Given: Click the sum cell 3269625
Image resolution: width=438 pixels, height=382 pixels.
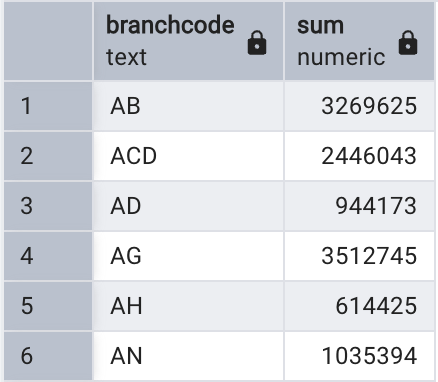Looking at the screenshot, I should coord(360,106).
